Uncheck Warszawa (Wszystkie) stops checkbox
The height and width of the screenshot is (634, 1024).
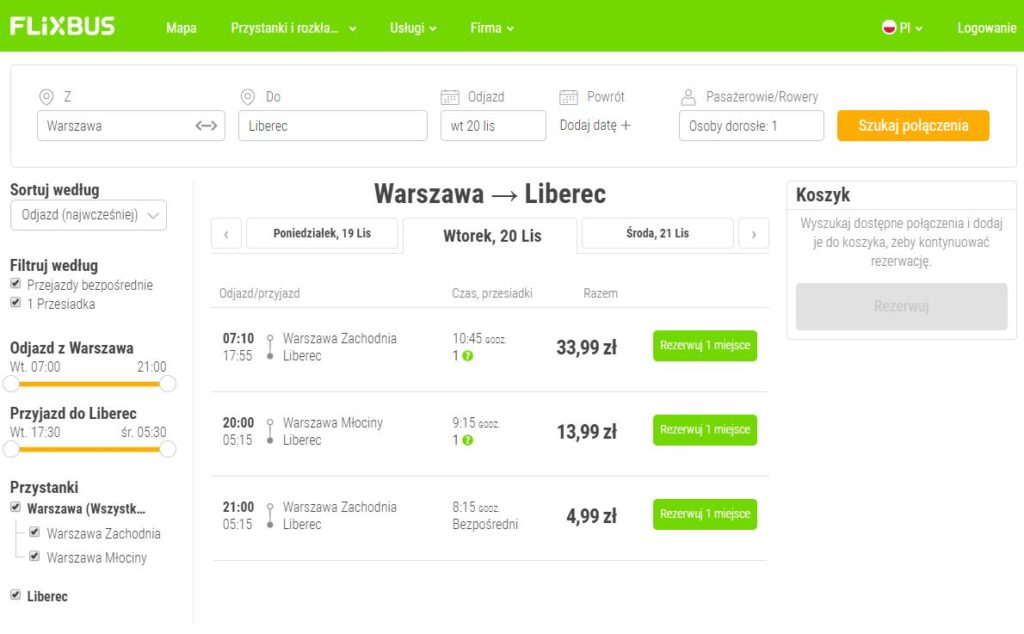(16, 507)
